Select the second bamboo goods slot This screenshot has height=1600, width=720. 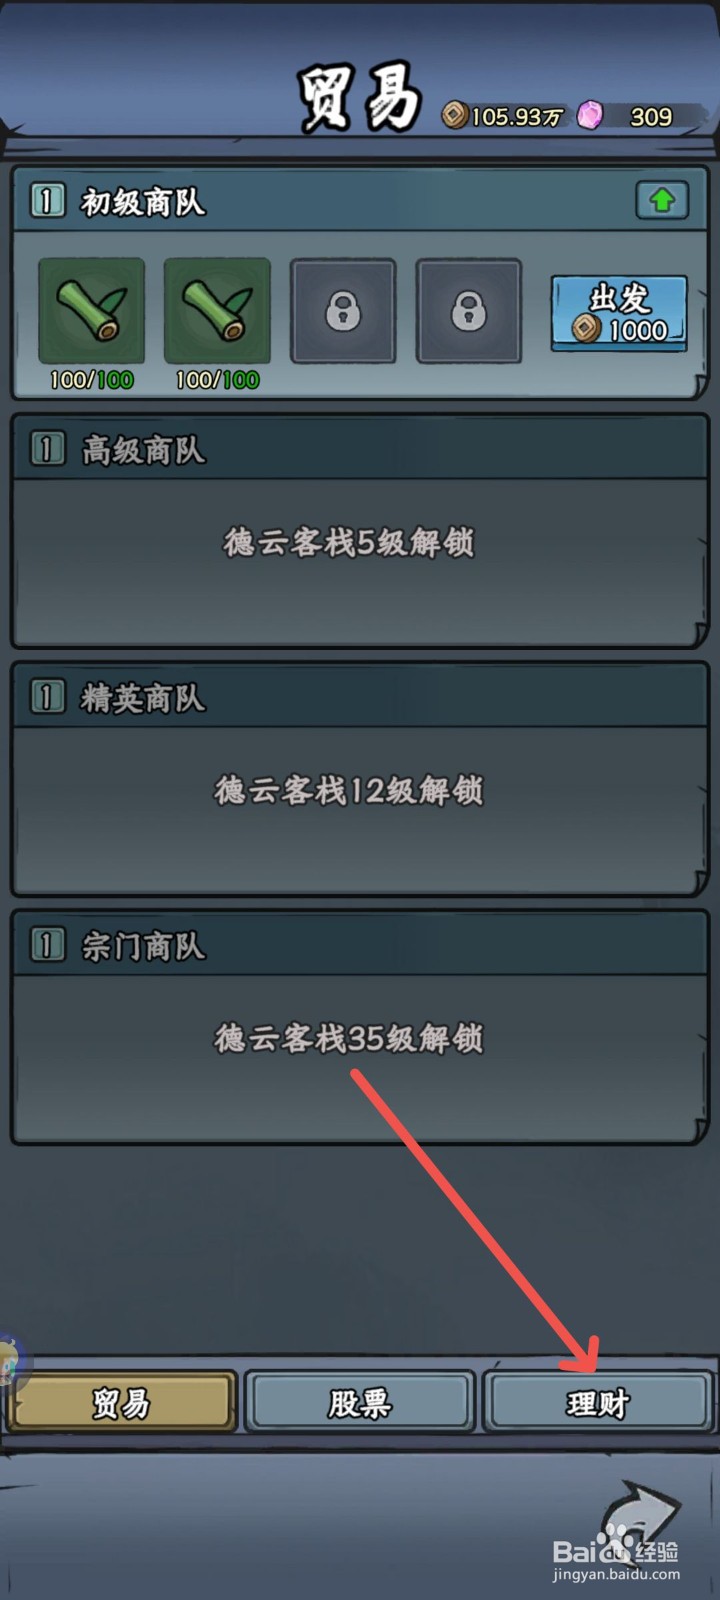pos(217,311)
